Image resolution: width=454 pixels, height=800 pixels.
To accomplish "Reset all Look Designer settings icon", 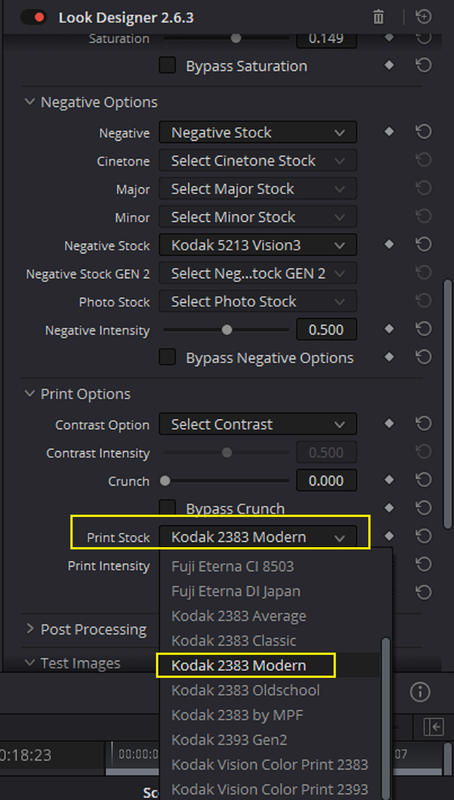I will [424, 17].
